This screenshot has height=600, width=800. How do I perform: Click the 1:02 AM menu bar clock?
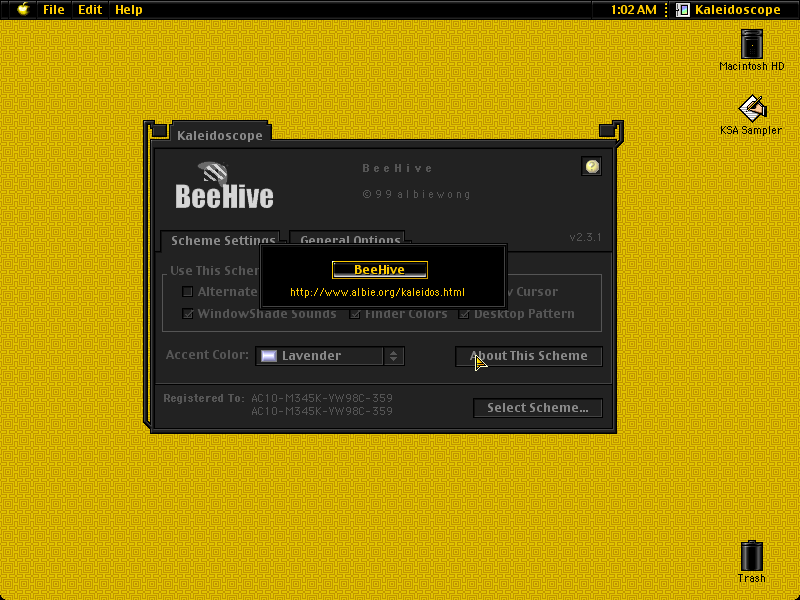(633, 10)
